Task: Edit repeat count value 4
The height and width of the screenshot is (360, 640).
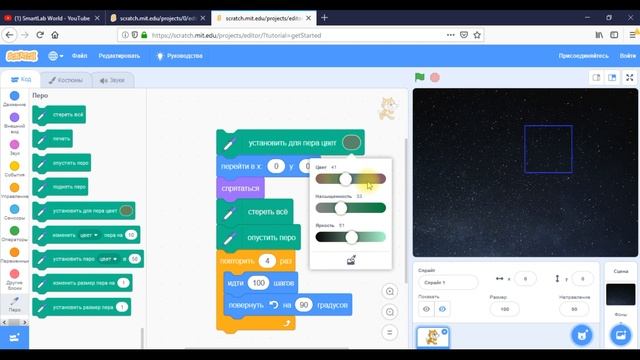Action: point(267,261)
